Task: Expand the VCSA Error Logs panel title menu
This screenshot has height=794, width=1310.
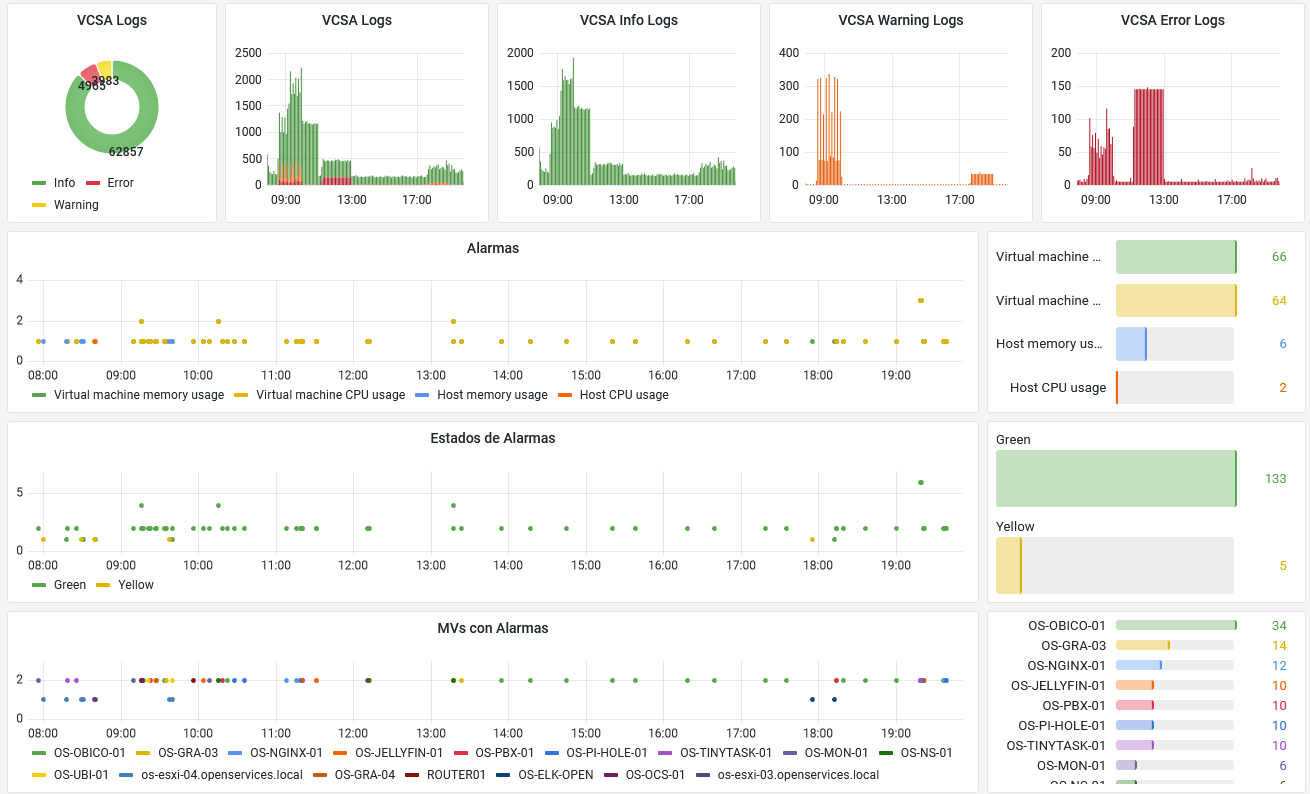Action: (1172, 20)
